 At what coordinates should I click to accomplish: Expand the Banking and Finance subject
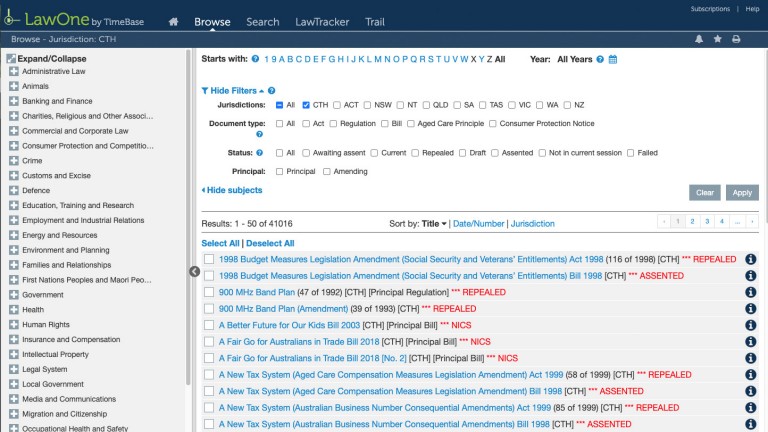pos(14,101)
